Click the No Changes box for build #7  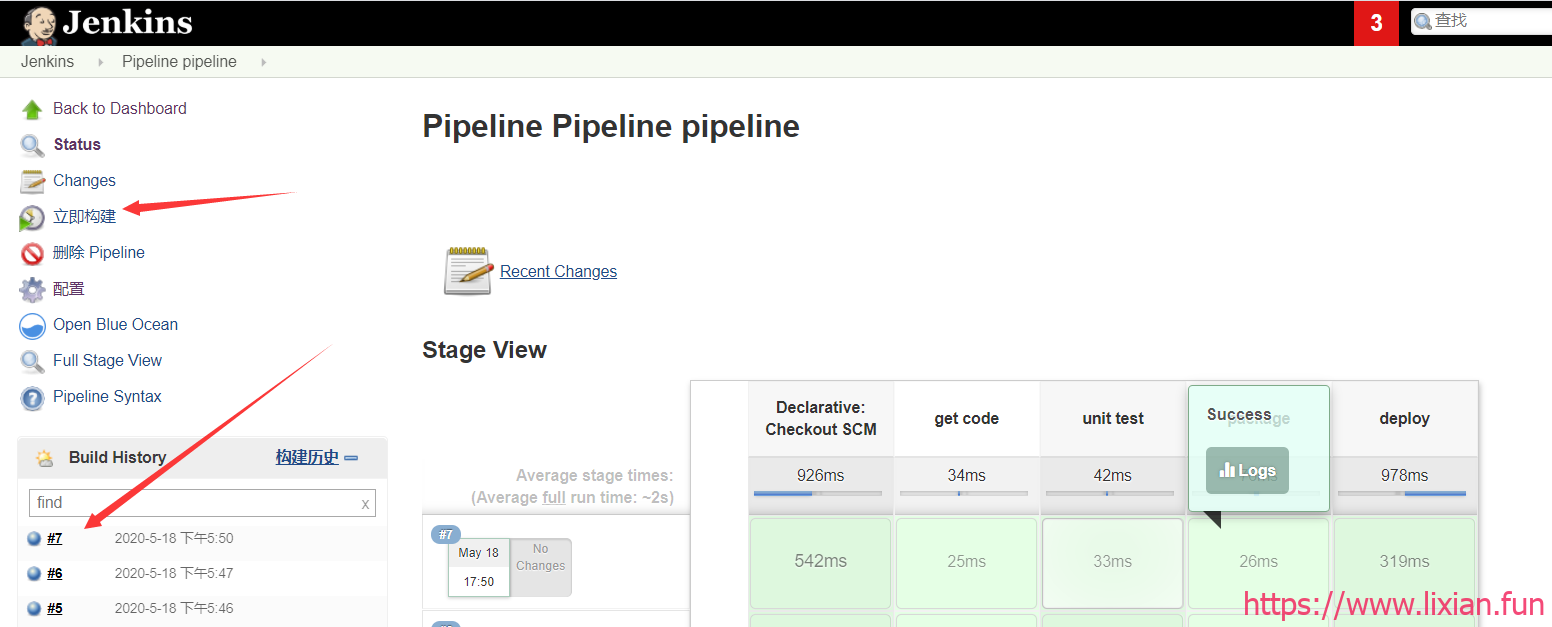click(x=541, y=568)
